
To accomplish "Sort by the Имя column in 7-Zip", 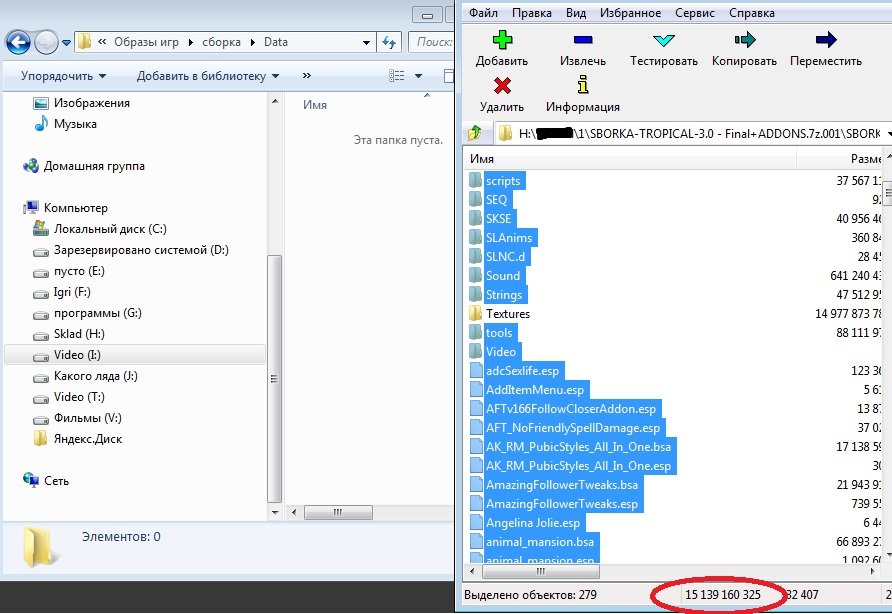I will (x=630, y=159).
